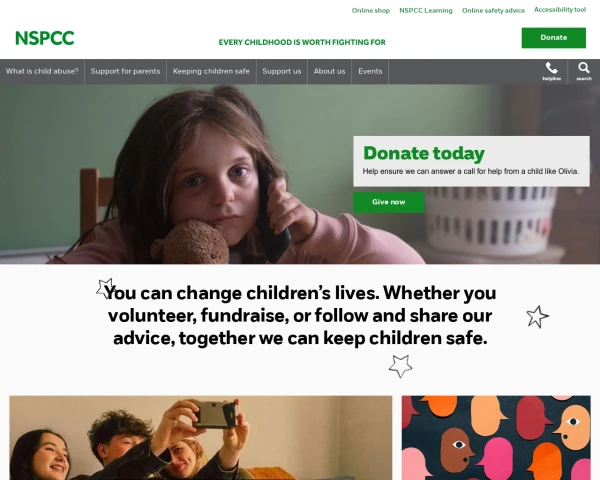The height and width of the screenshot is (480, 600).
Task: Click the star icon left of headline
Action: (105, 288)
